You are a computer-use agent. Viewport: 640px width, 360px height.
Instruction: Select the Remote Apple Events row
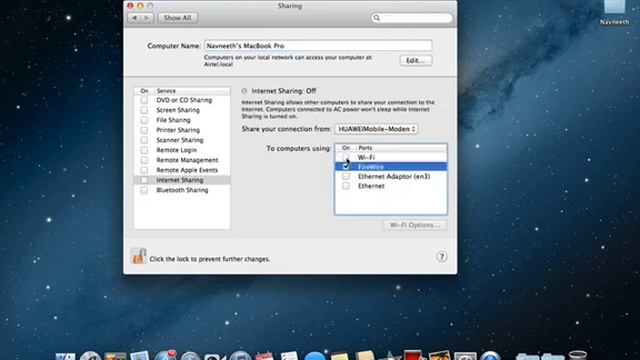coord(182,170)
